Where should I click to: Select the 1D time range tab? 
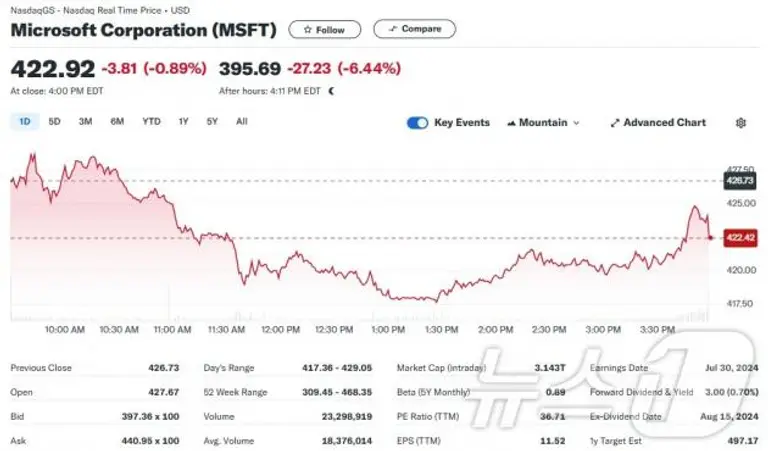24,122
